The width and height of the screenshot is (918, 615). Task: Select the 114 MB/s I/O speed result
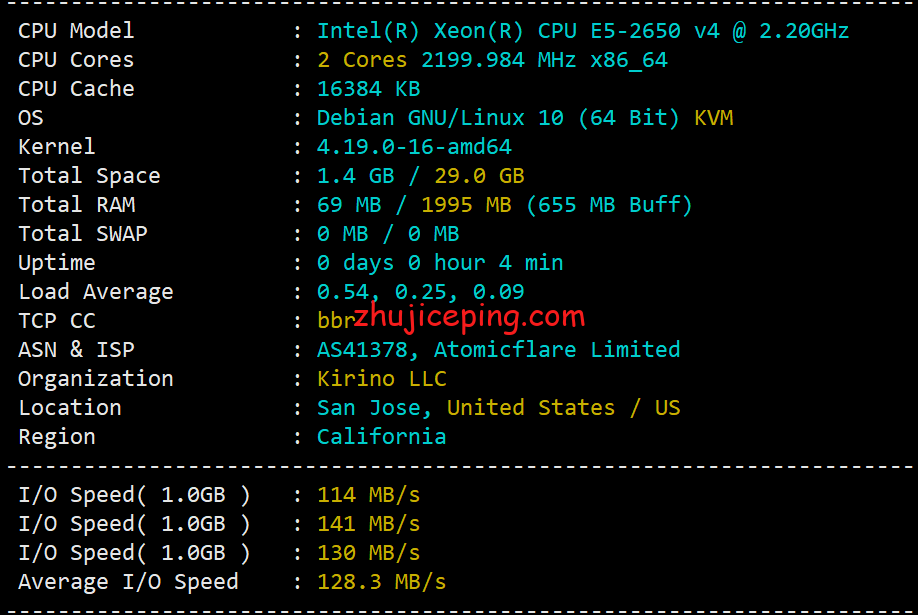(x=369, y=495)
